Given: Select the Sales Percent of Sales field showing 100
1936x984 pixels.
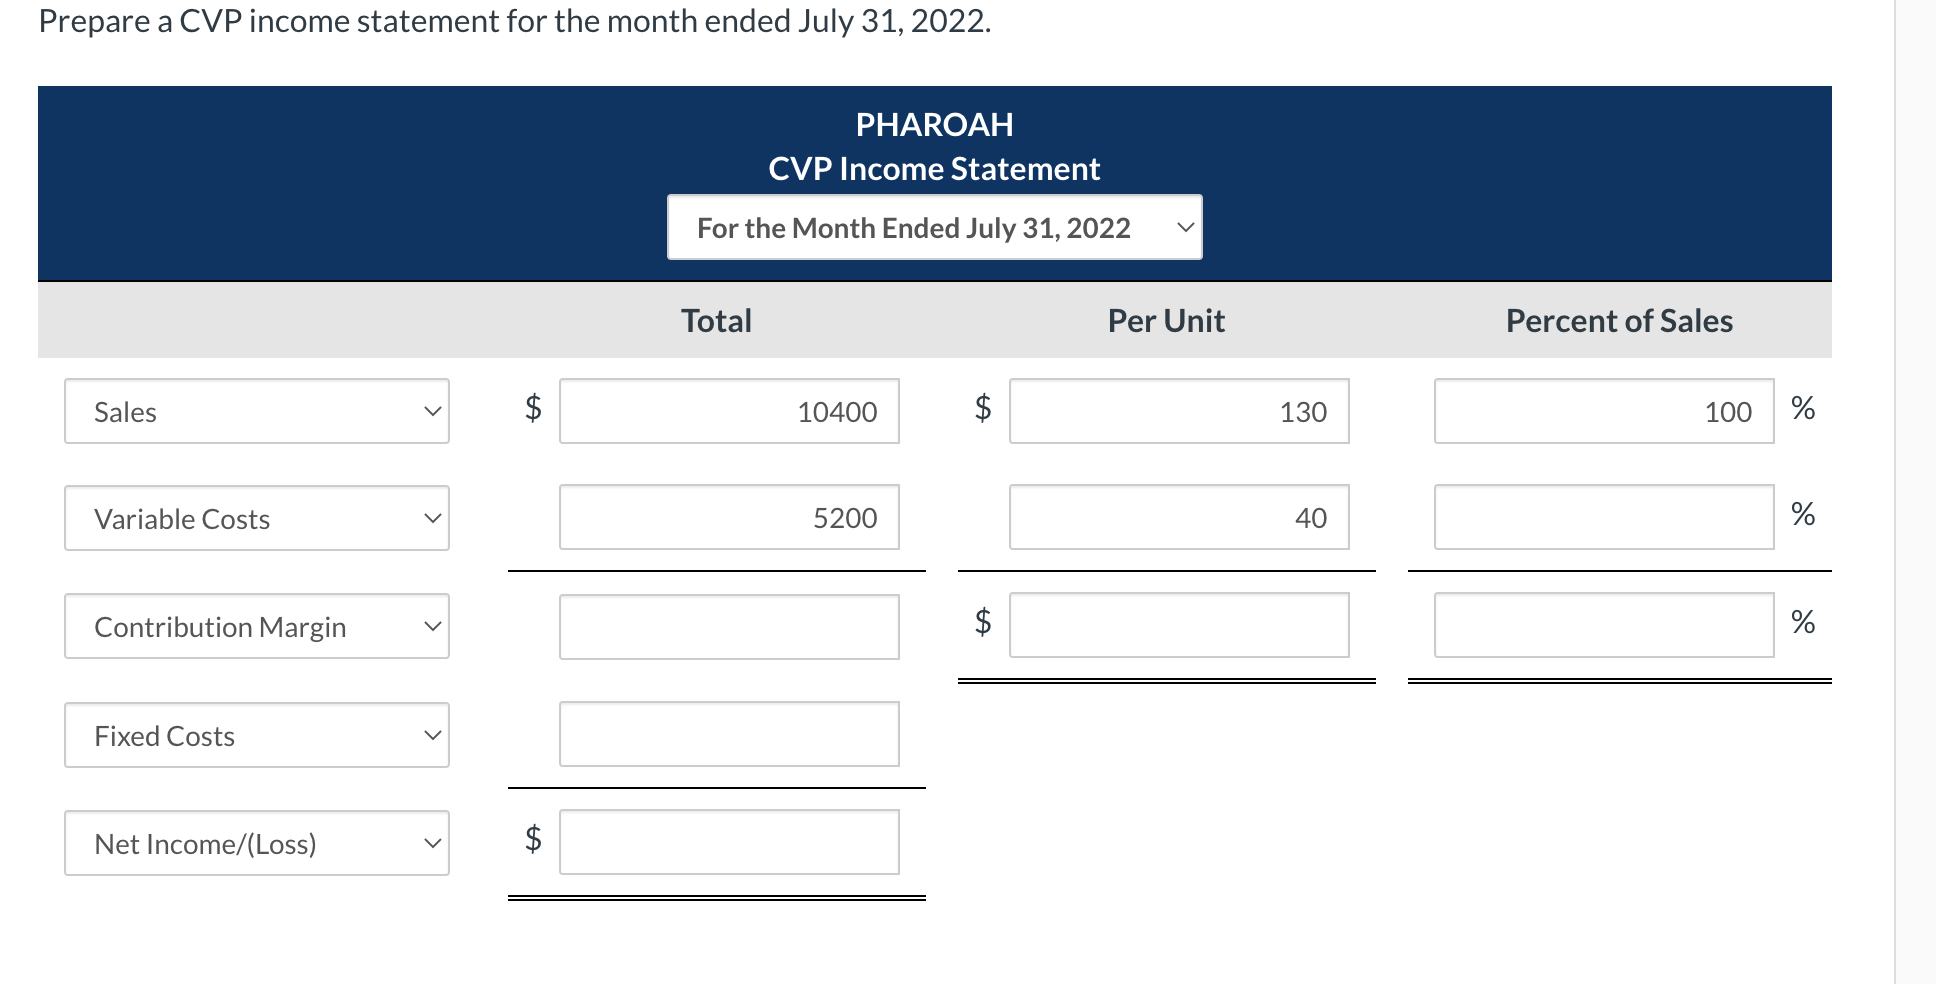Looking at the screenshot, I should click(x=1603, y=411).
